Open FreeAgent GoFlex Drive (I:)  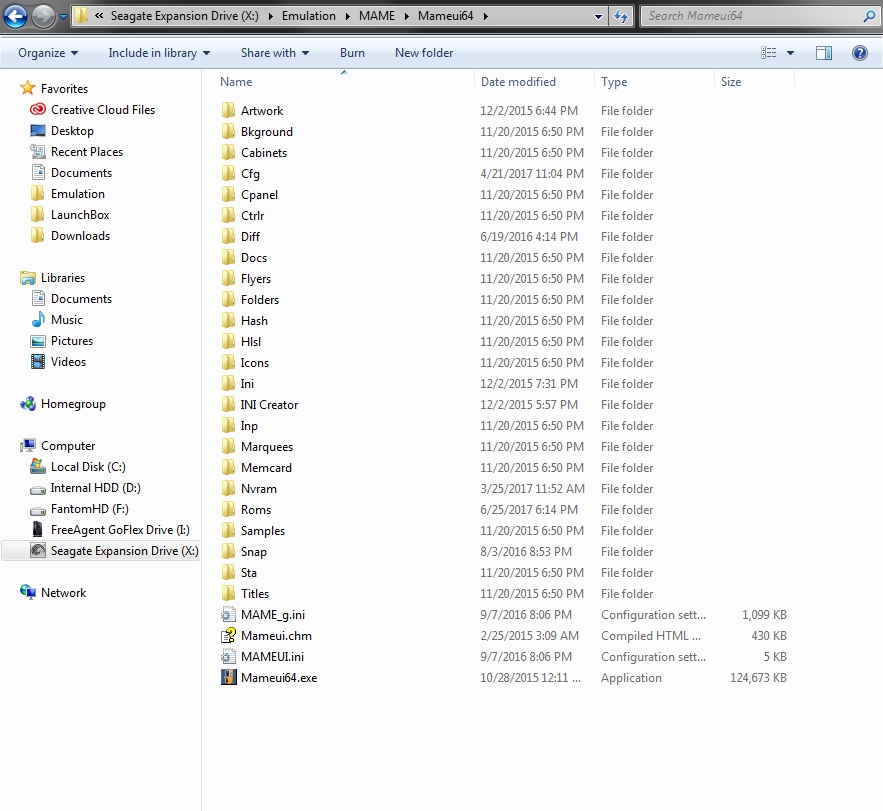pos(120,529)
